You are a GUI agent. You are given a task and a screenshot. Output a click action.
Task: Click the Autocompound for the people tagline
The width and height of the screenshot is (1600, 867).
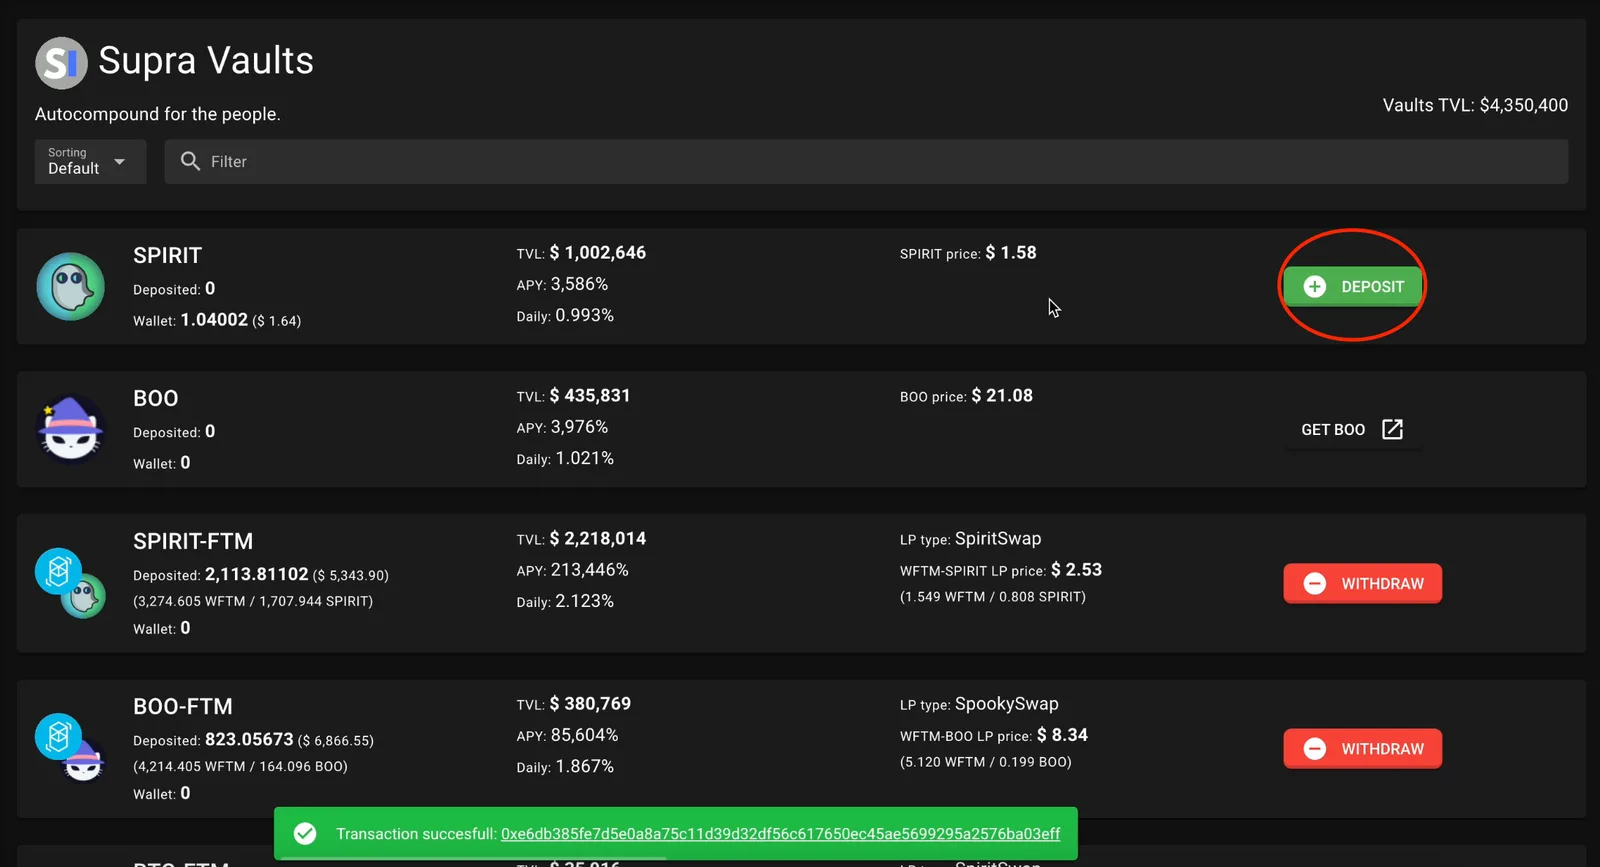[158, 114]
